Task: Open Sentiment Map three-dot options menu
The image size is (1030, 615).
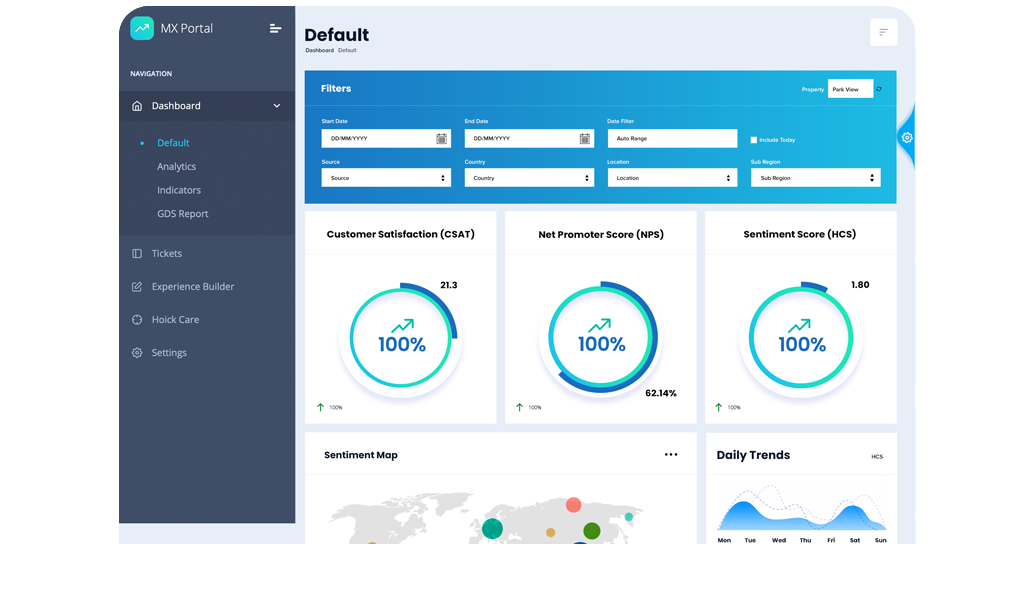Action: click(x=671, y=455)
